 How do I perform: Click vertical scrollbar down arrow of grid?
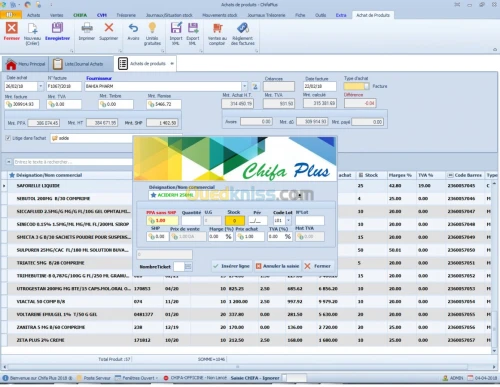494,351
